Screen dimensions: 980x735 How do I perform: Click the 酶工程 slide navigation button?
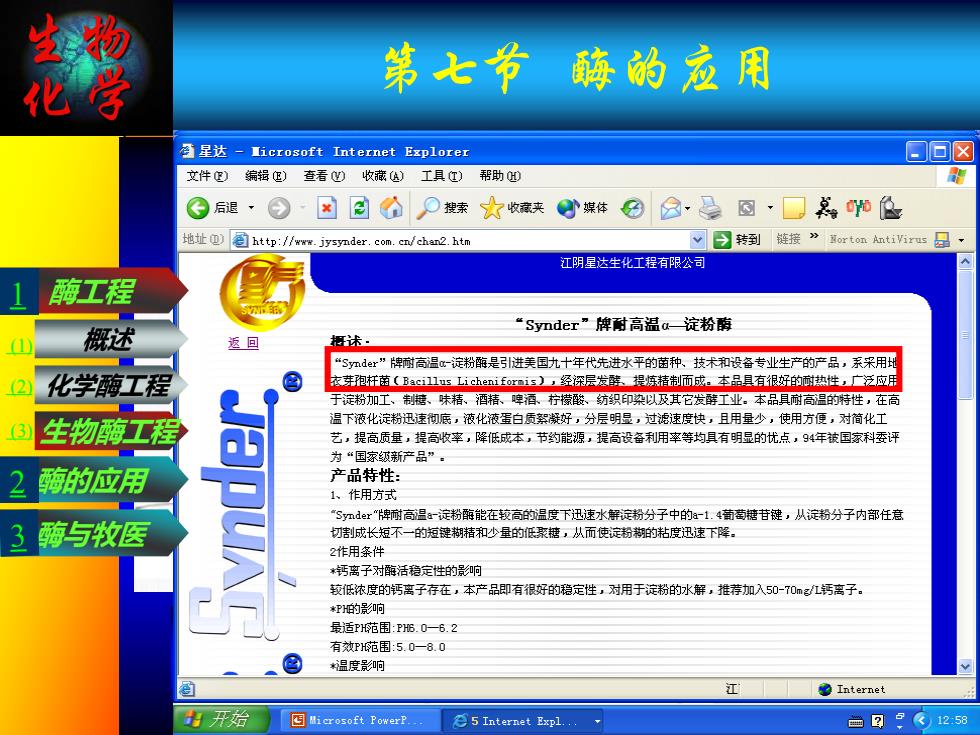click(112, 291)
